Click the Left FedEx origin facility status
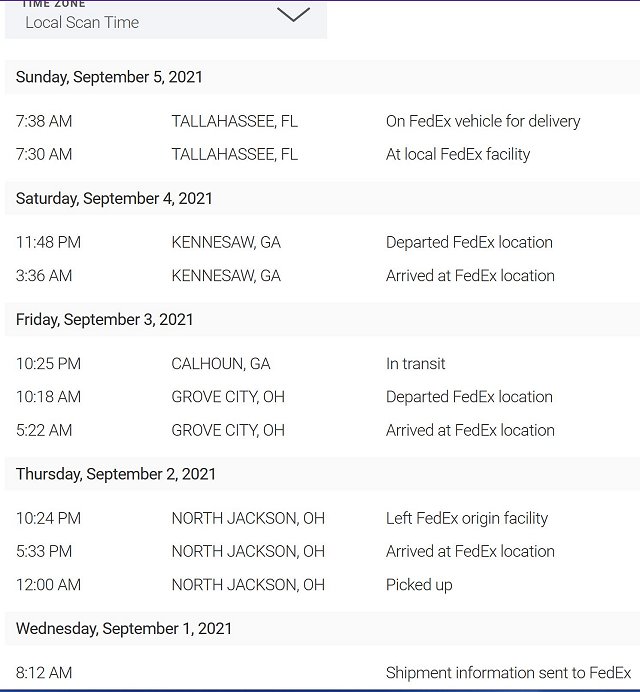Viewport: 640px width, 692px height. [x=467, y=518]
